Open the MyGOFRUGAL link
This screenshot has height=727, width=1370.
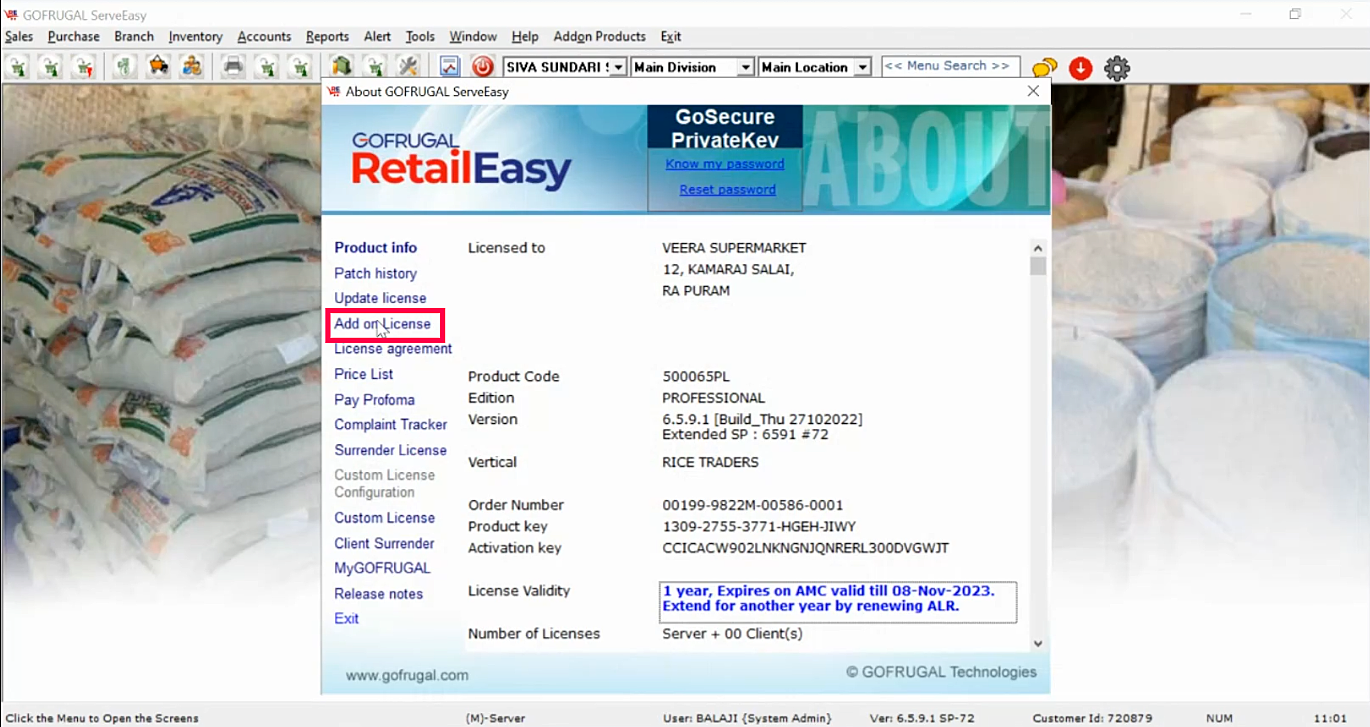pyautogui.click(x=382, y=568)
